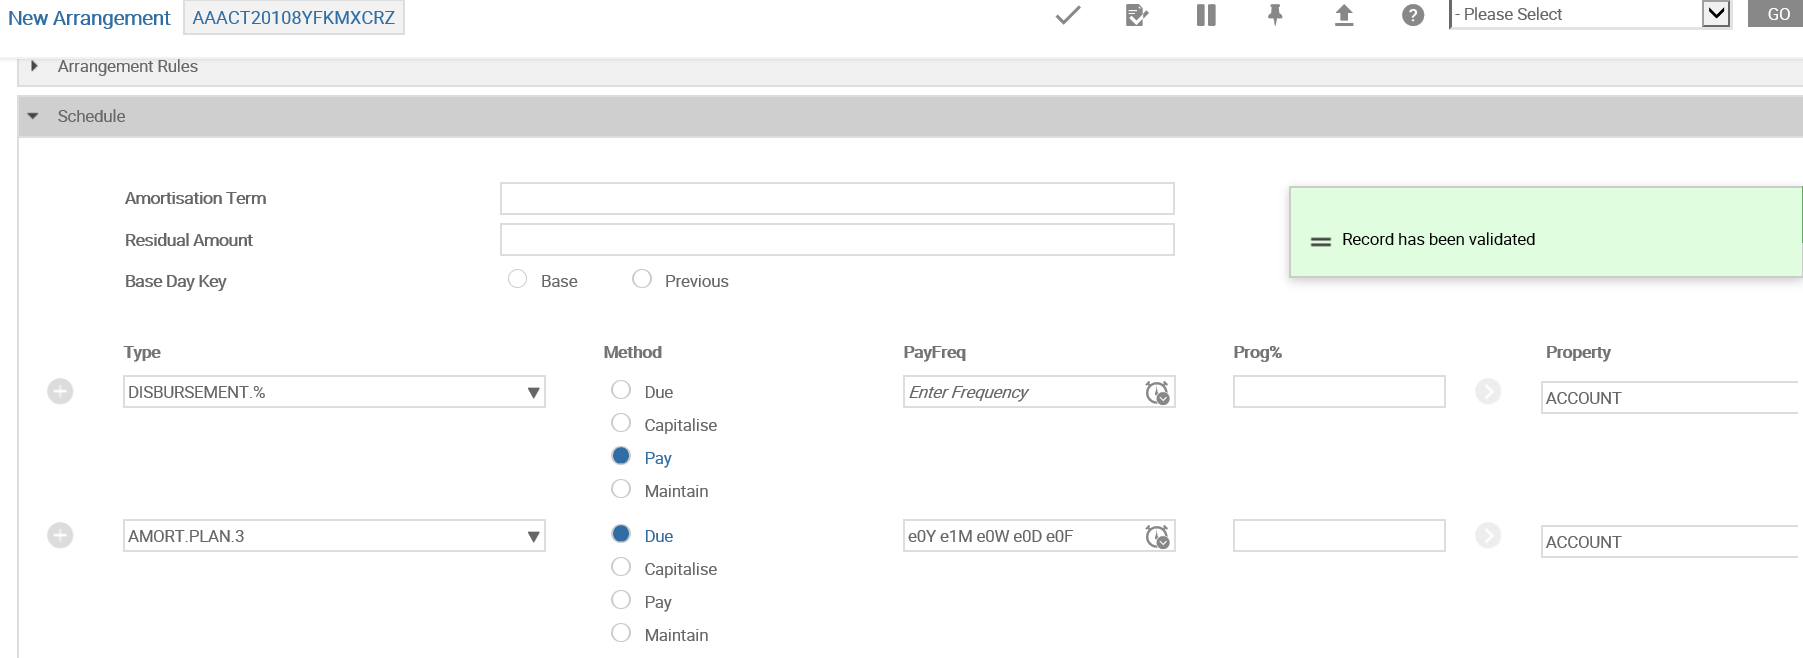Collapse the Schedule section

33,116
